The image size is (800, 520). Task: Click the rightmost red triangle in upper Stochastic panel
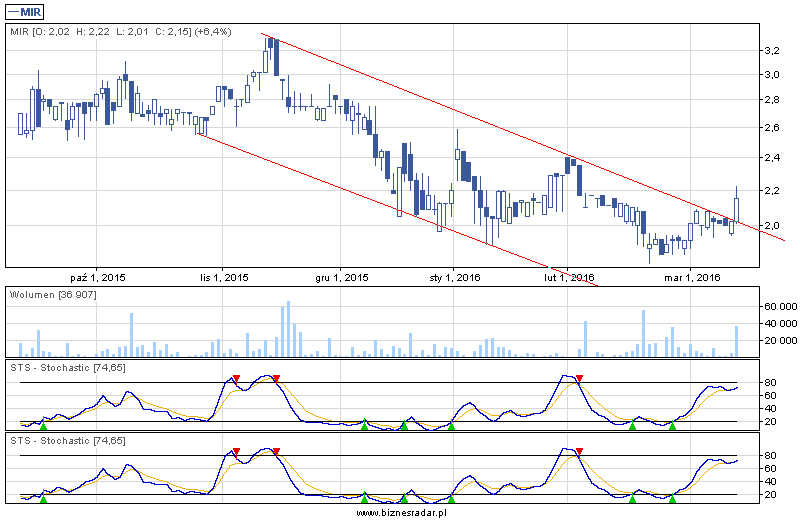(579, 379)
